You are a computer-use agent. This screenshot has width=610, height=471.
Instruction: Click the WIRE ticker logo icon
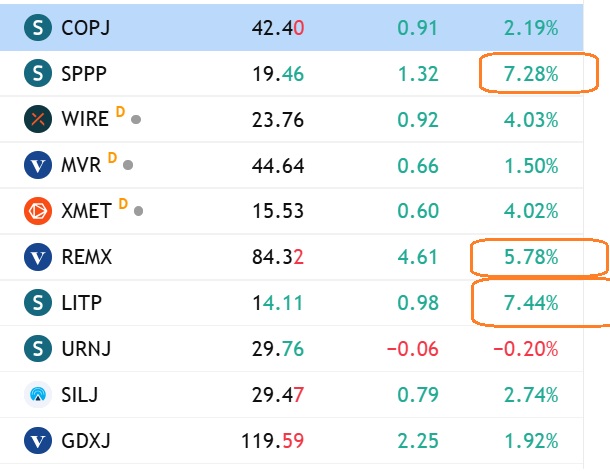point(38,119)
